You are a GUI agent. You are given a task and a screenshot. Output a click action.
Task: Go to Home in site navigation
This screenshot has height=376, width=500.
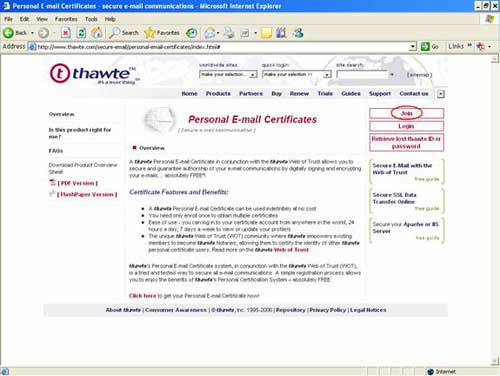pyautogui.click(x=189, y=94)
